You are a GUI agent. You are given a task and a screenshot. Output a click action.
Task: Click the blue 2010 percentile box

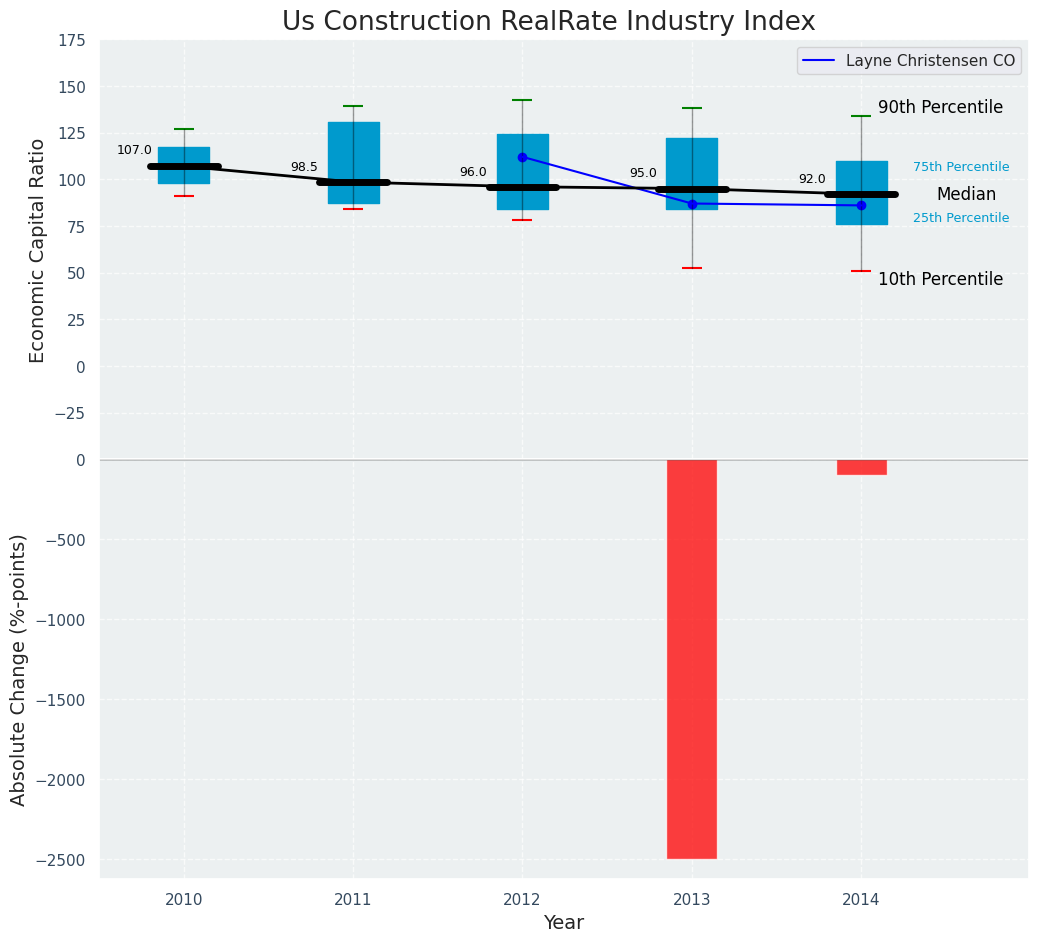point(184,166)
